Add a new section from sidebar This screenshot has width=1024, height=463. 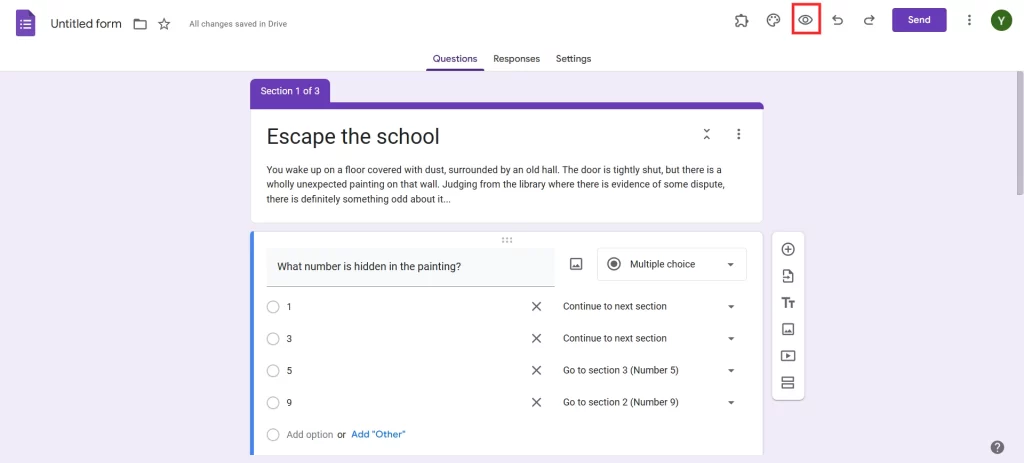[x=788, y=382]
